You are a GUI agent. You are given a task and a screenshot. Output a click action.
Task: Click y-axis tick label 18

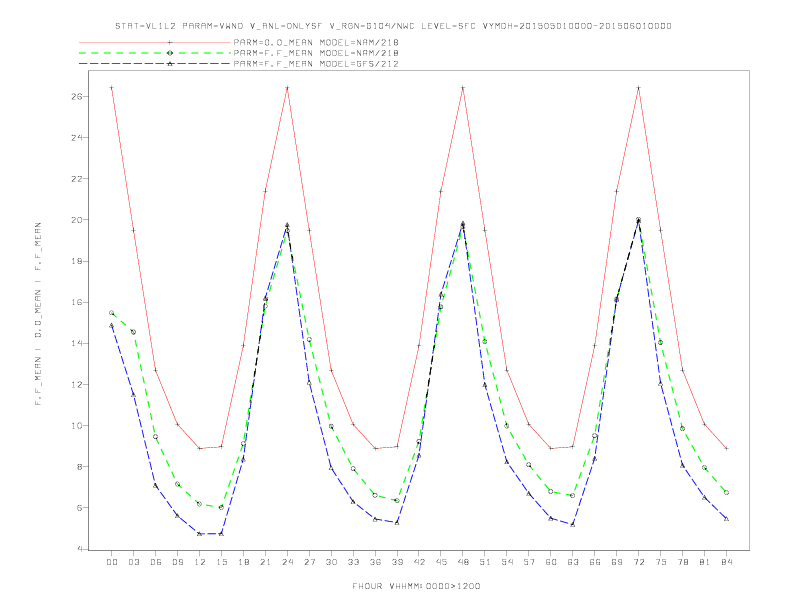pyautogui.click(x=77, y=261)
